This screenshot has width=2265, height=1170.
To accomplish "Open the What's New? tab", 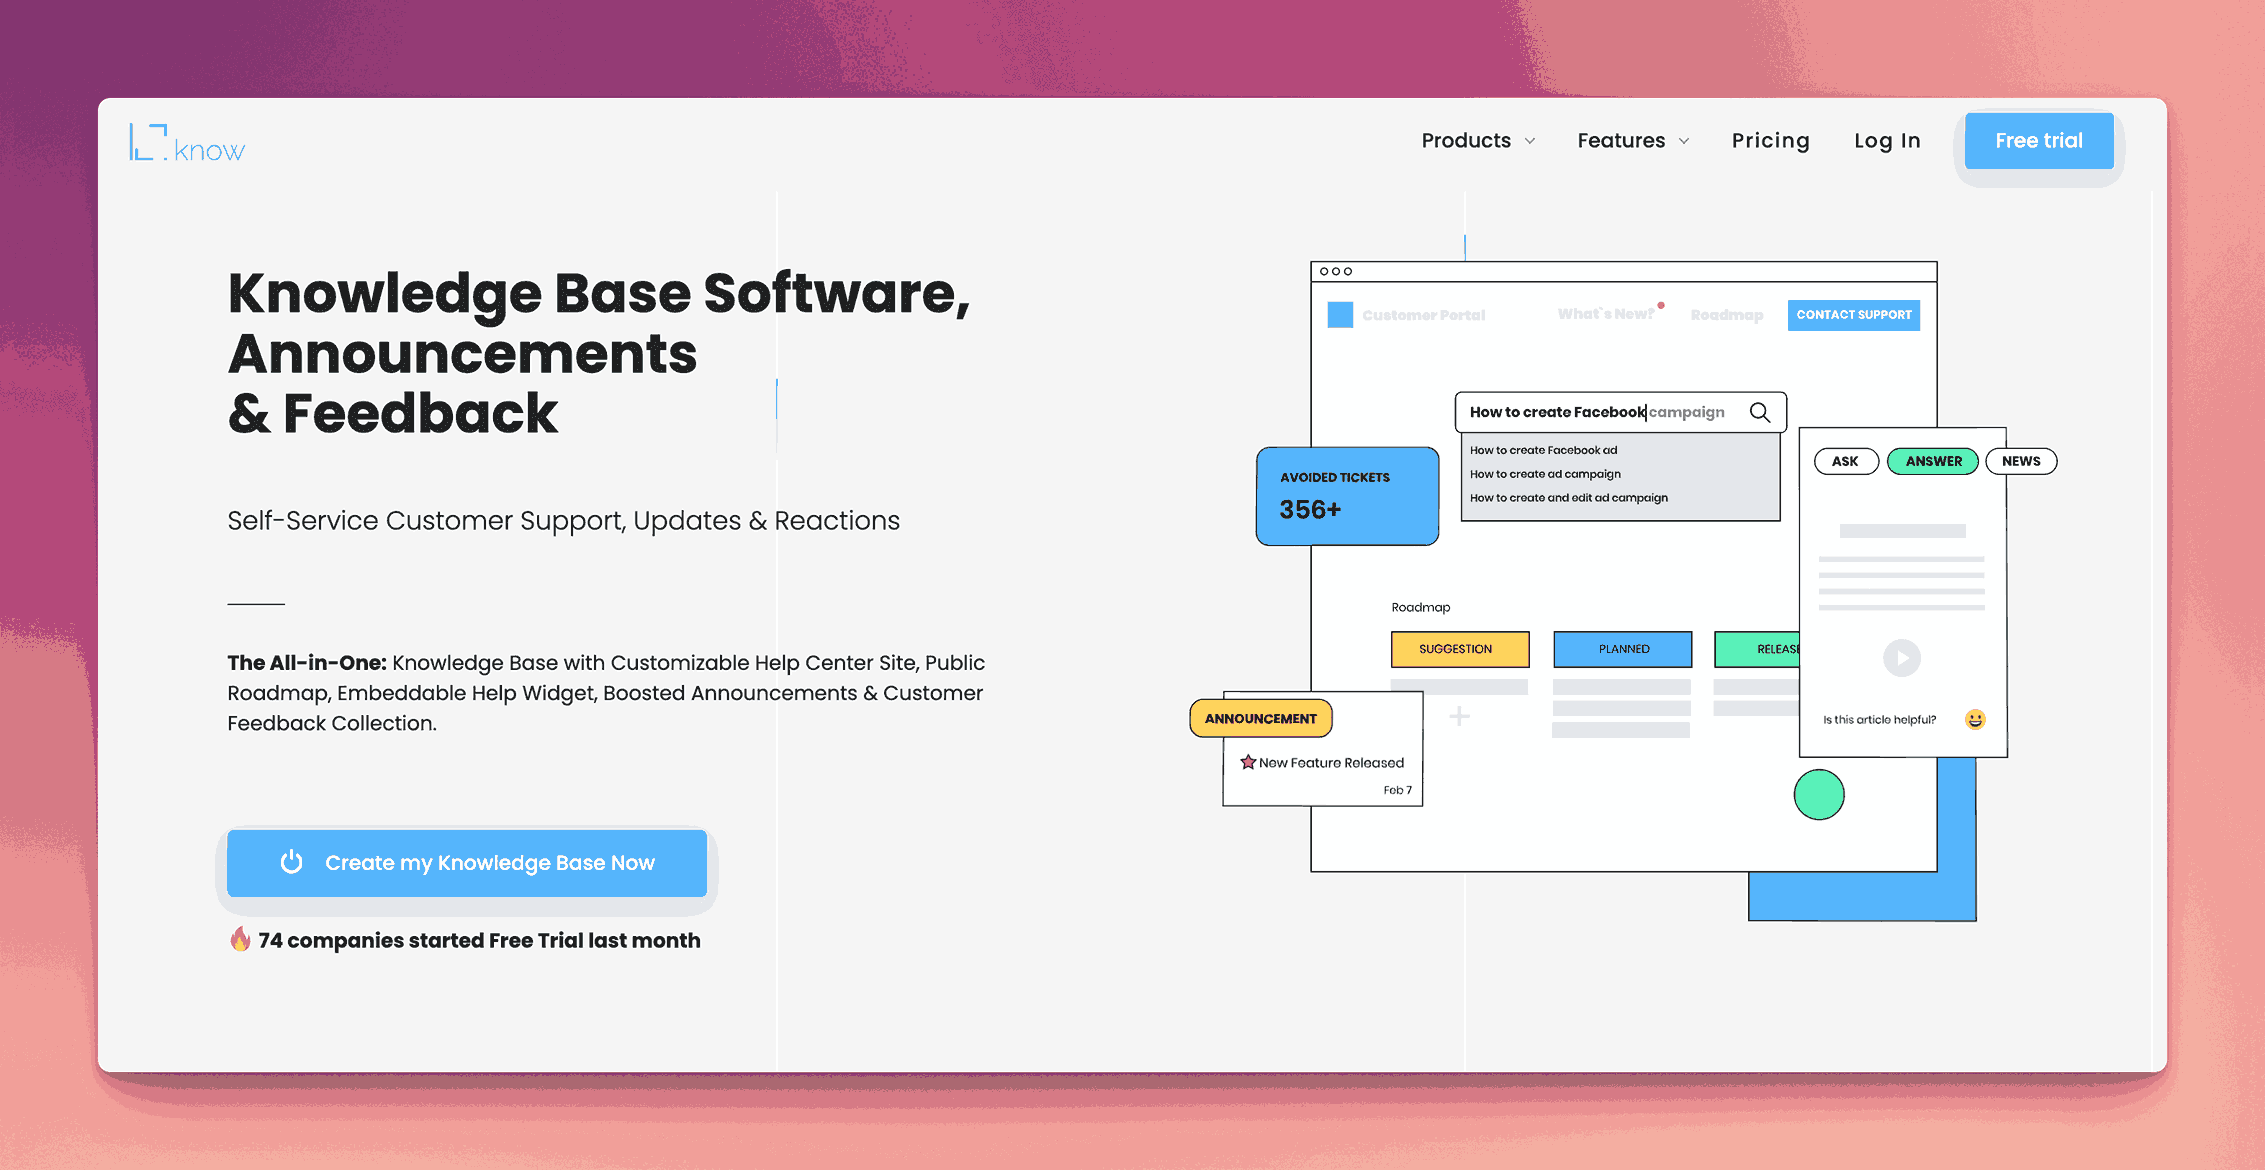I will (1606, 314).
